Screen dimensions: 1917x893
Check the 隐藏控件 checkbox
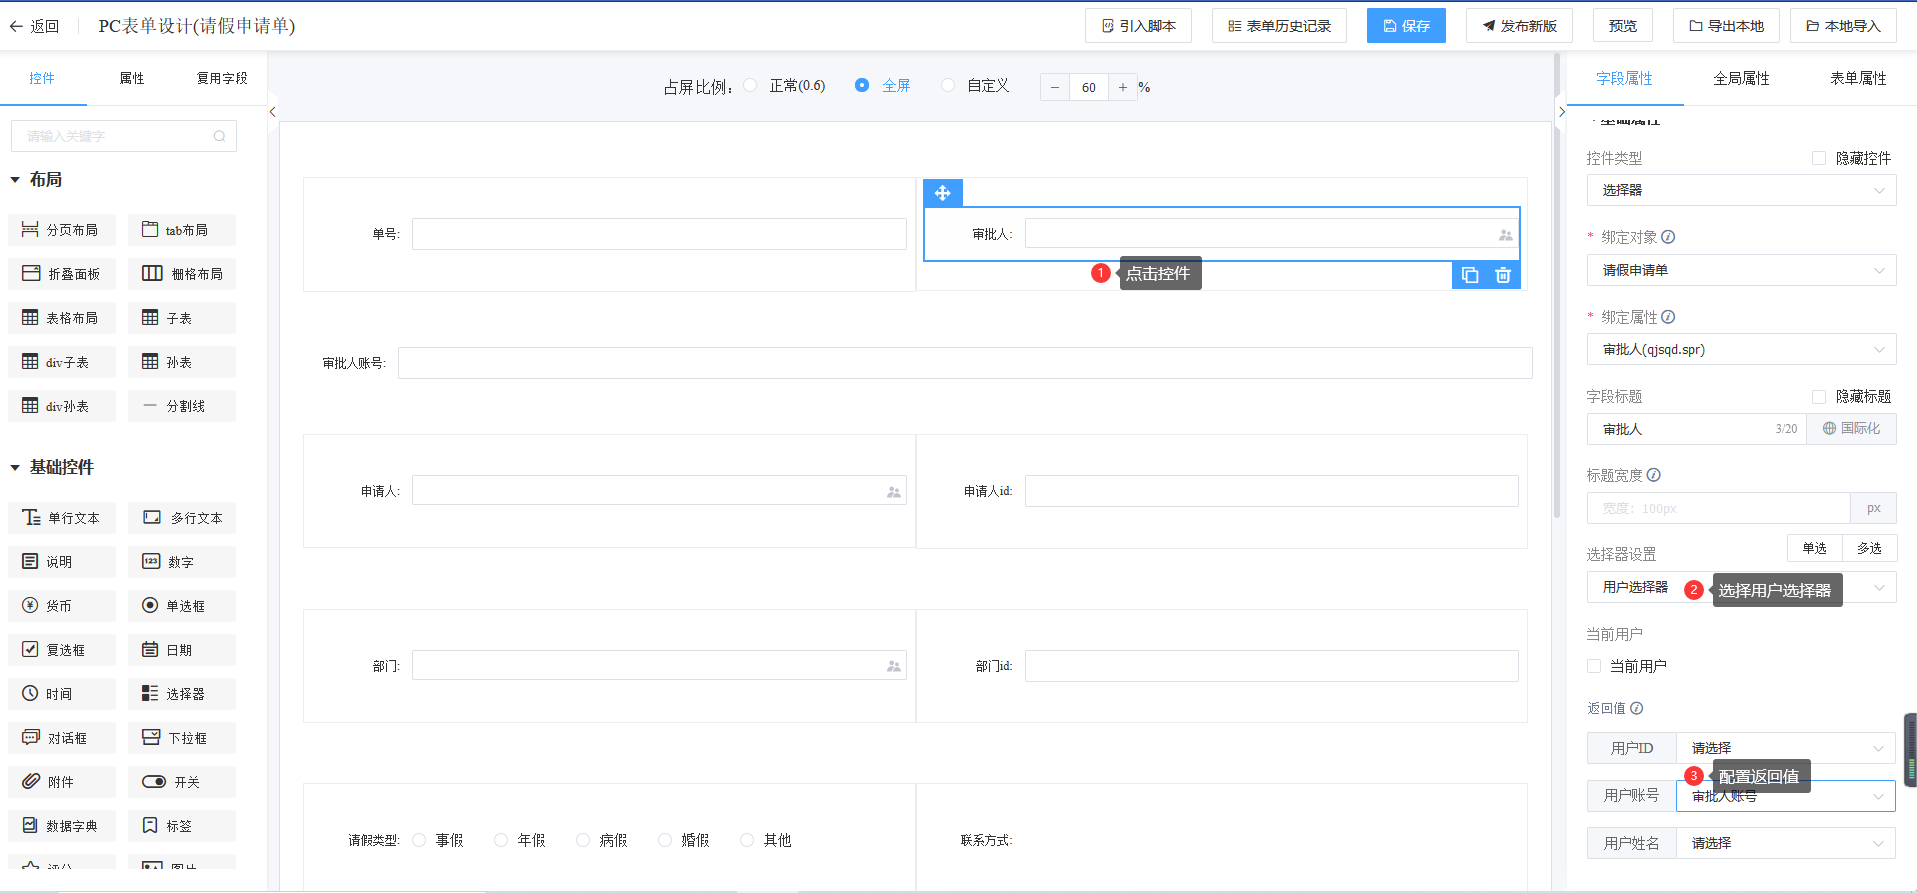[x=1819, y=158]
